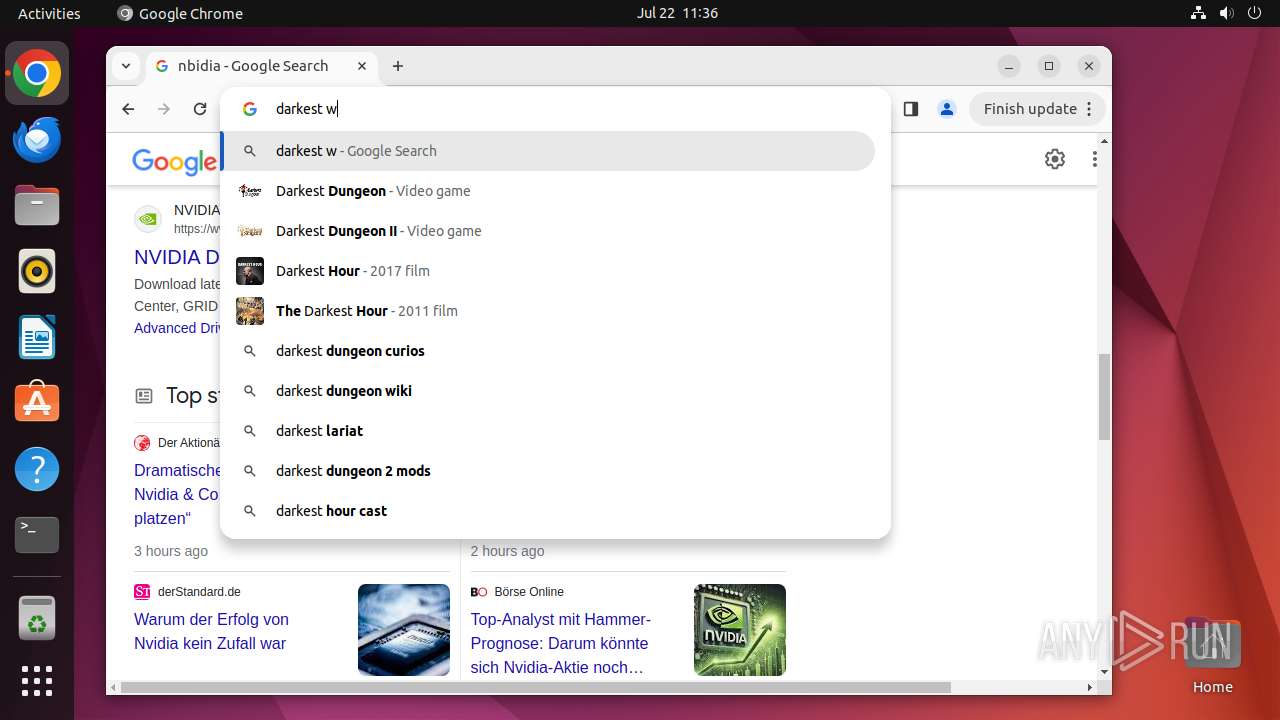This screenshot has width=1280, height=720.
Task: Open Google page three-dot options menu
Action: pyautogui.click(x=1094, y=159)
